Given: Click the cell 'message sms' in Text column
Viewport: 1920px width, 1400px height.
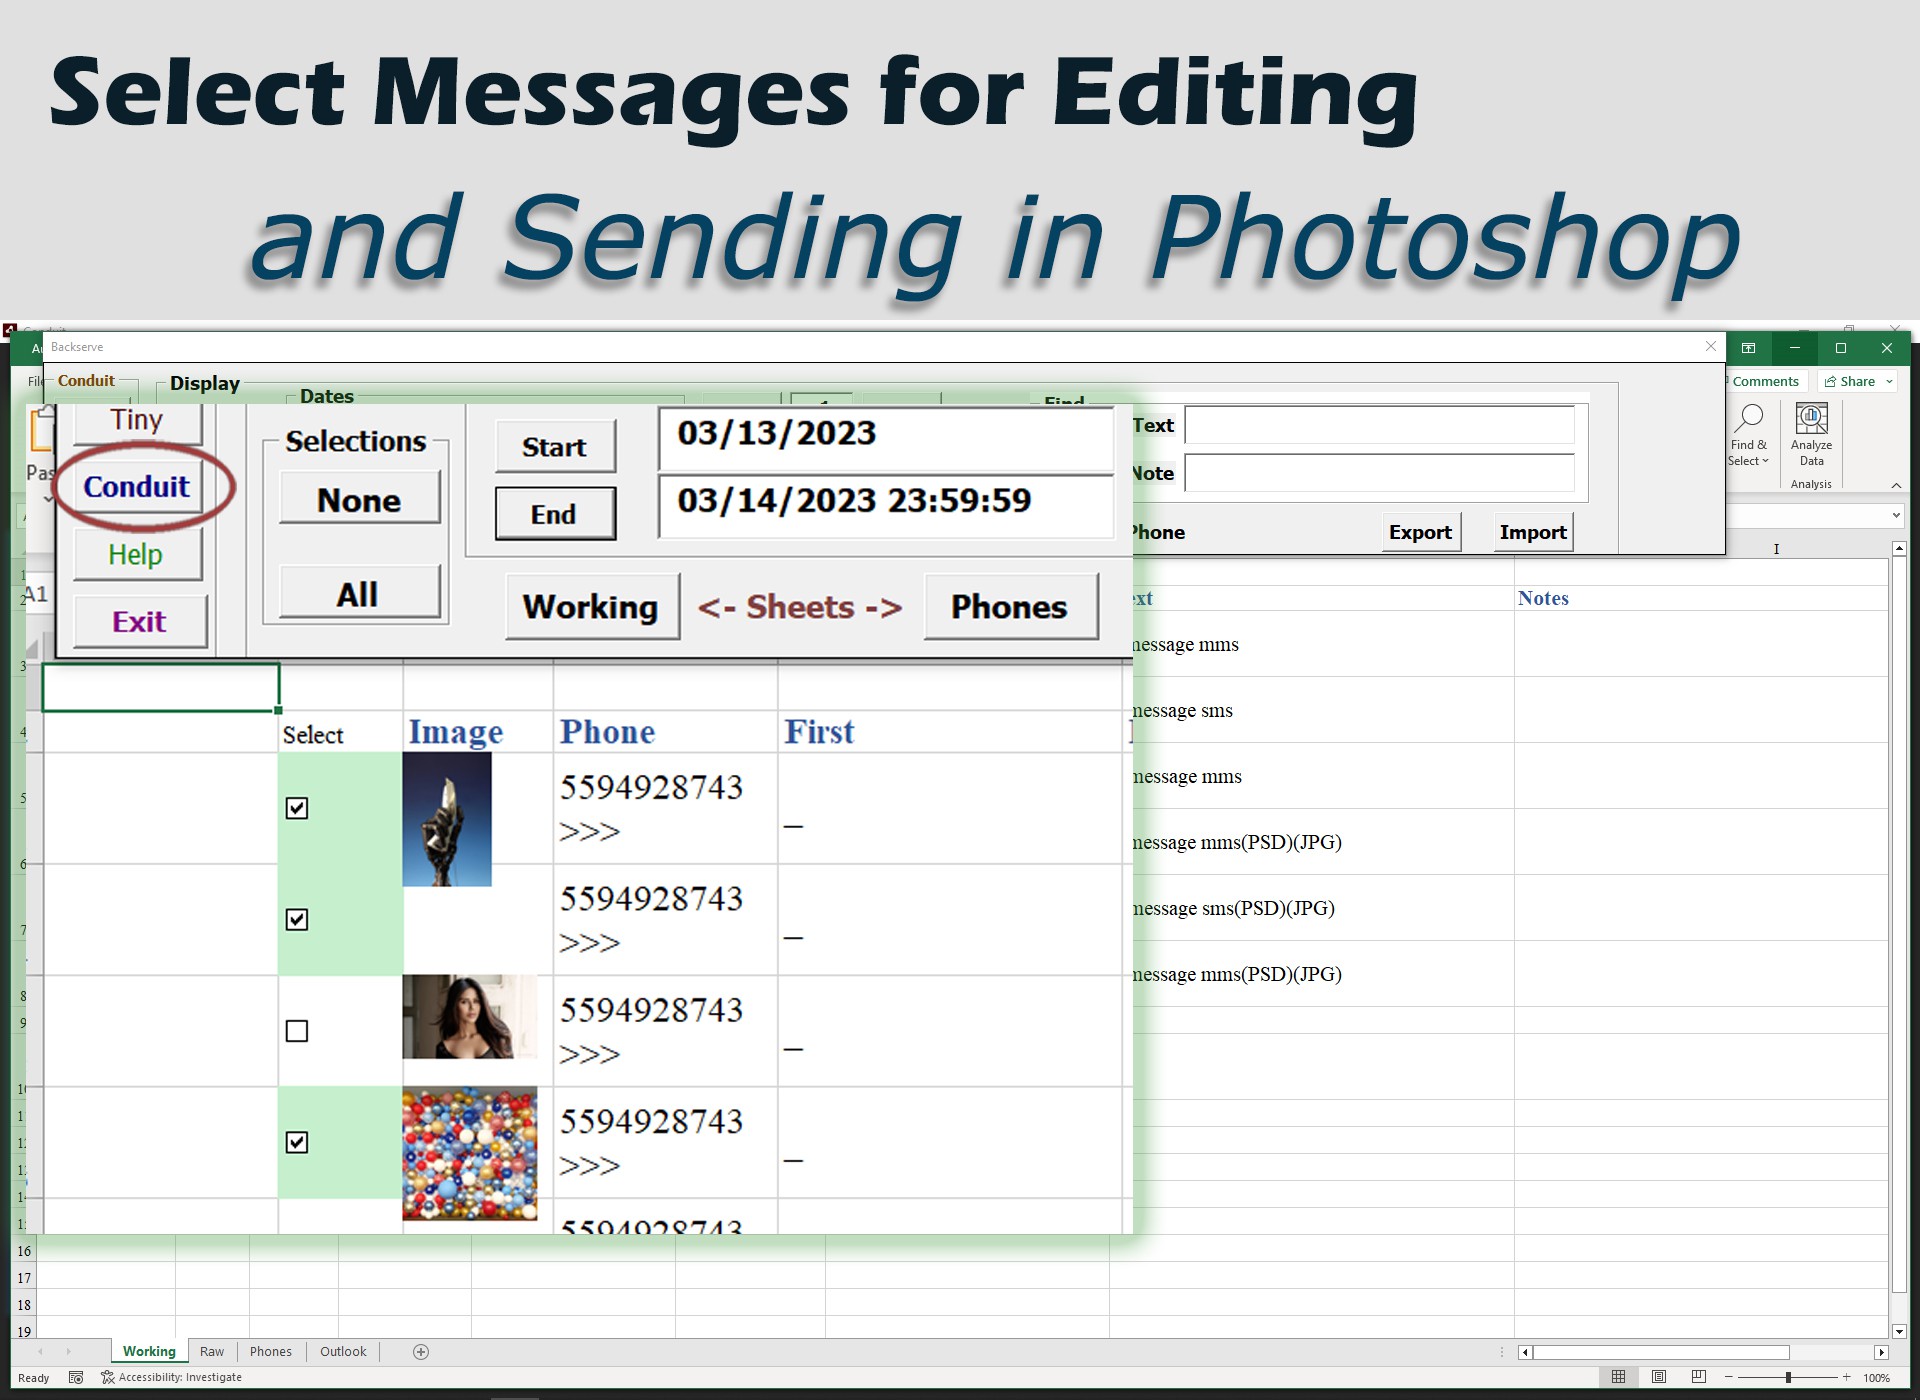Looking at the screenshot, I should click(x=1322, y=710).
